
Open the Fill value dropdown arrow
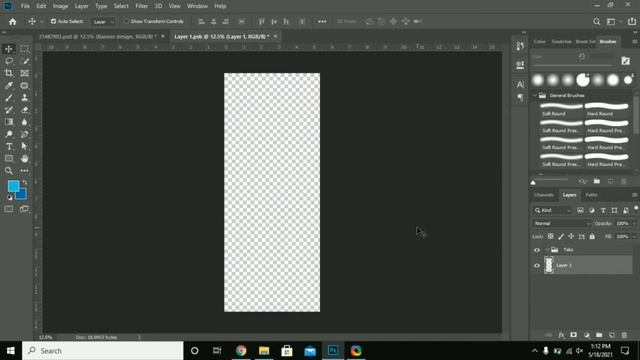click(x=634, y=236)
